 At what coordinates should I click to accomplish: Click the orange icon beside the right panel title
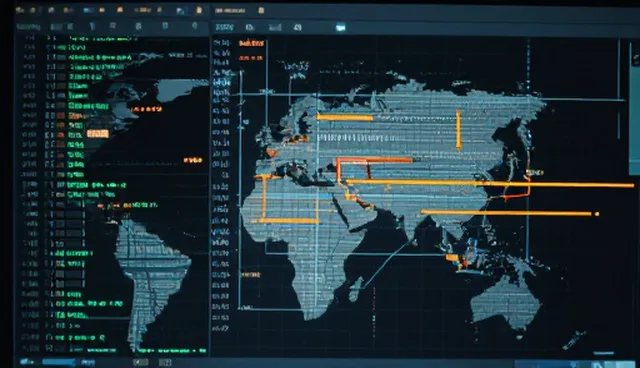point(261,11)
